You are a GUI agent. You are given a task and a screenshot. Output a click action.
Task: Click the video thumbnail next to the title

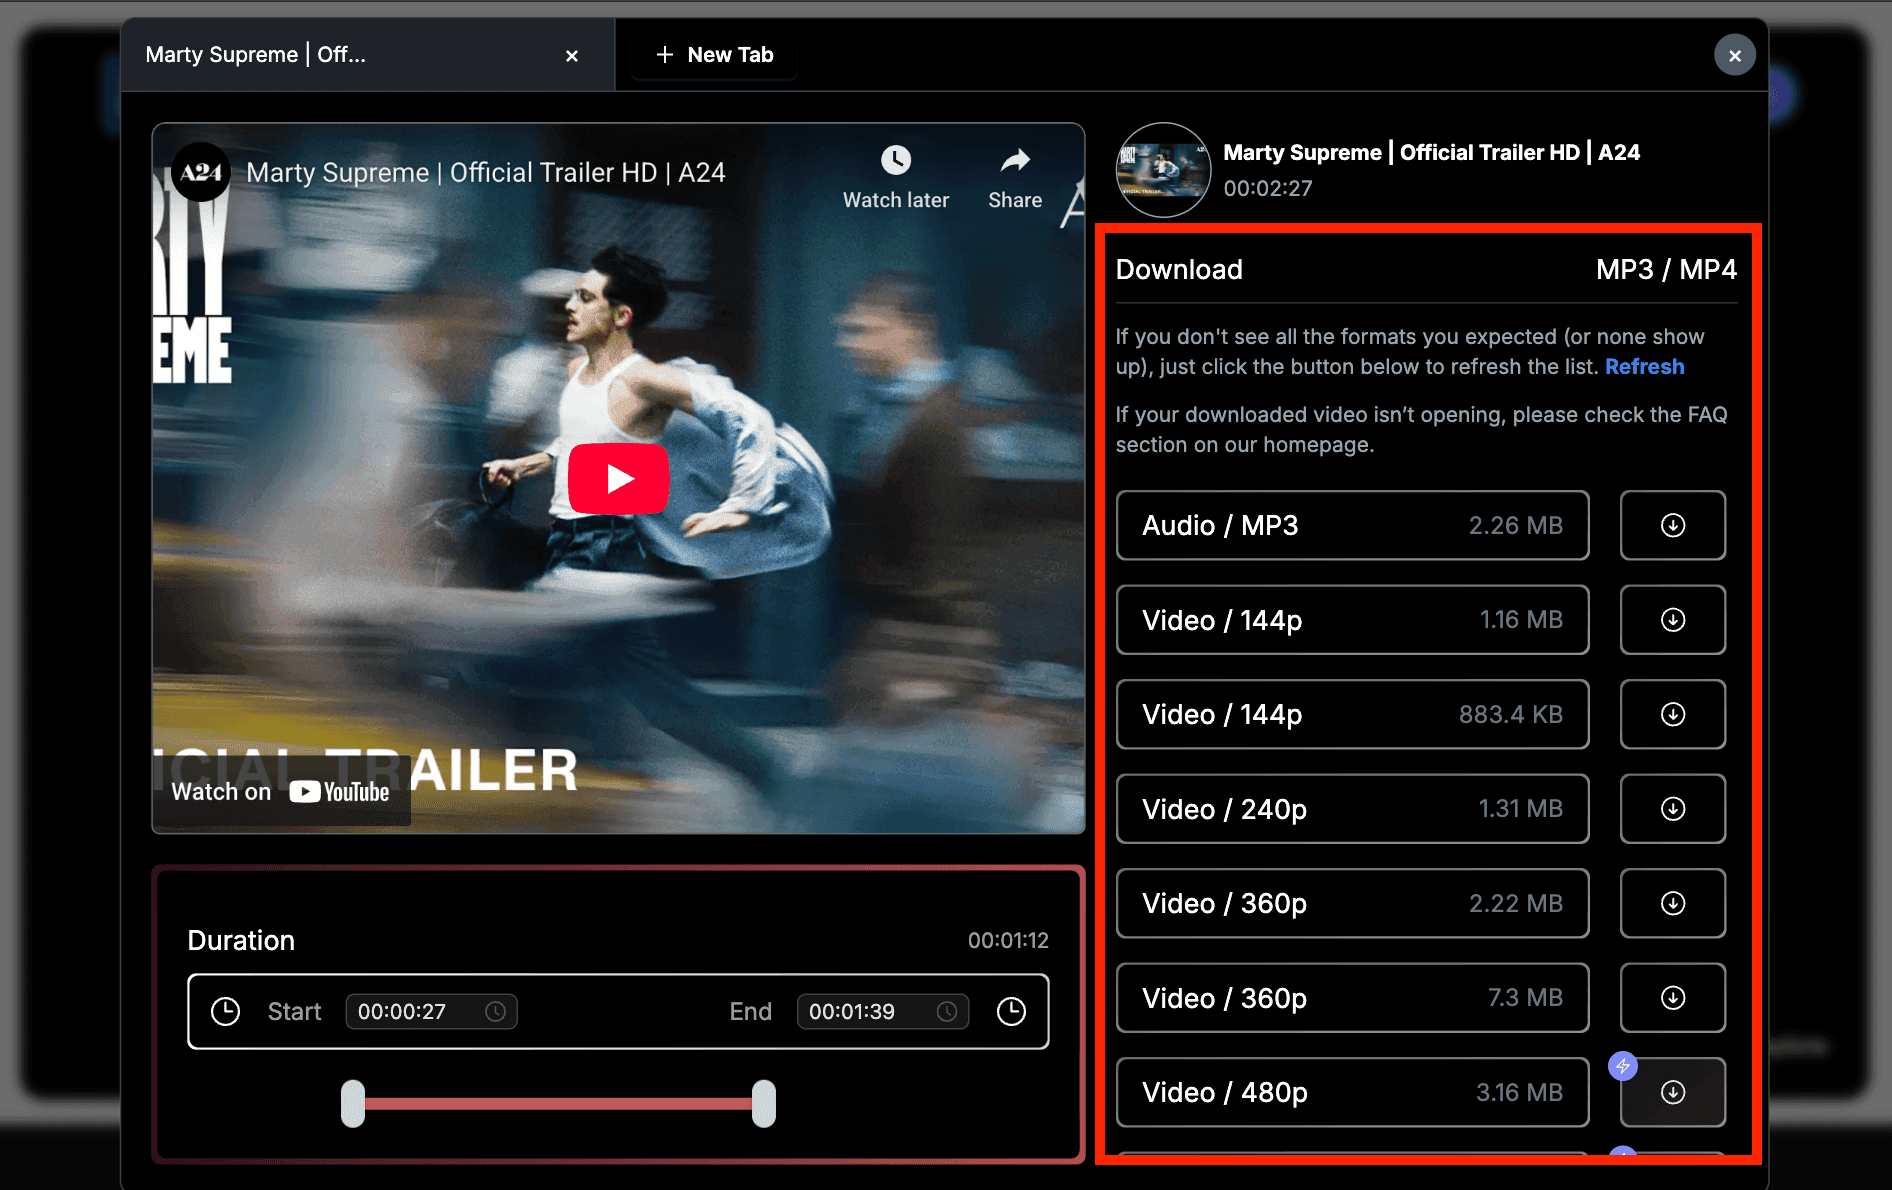pyautogui.click(x=1163, y=170)
